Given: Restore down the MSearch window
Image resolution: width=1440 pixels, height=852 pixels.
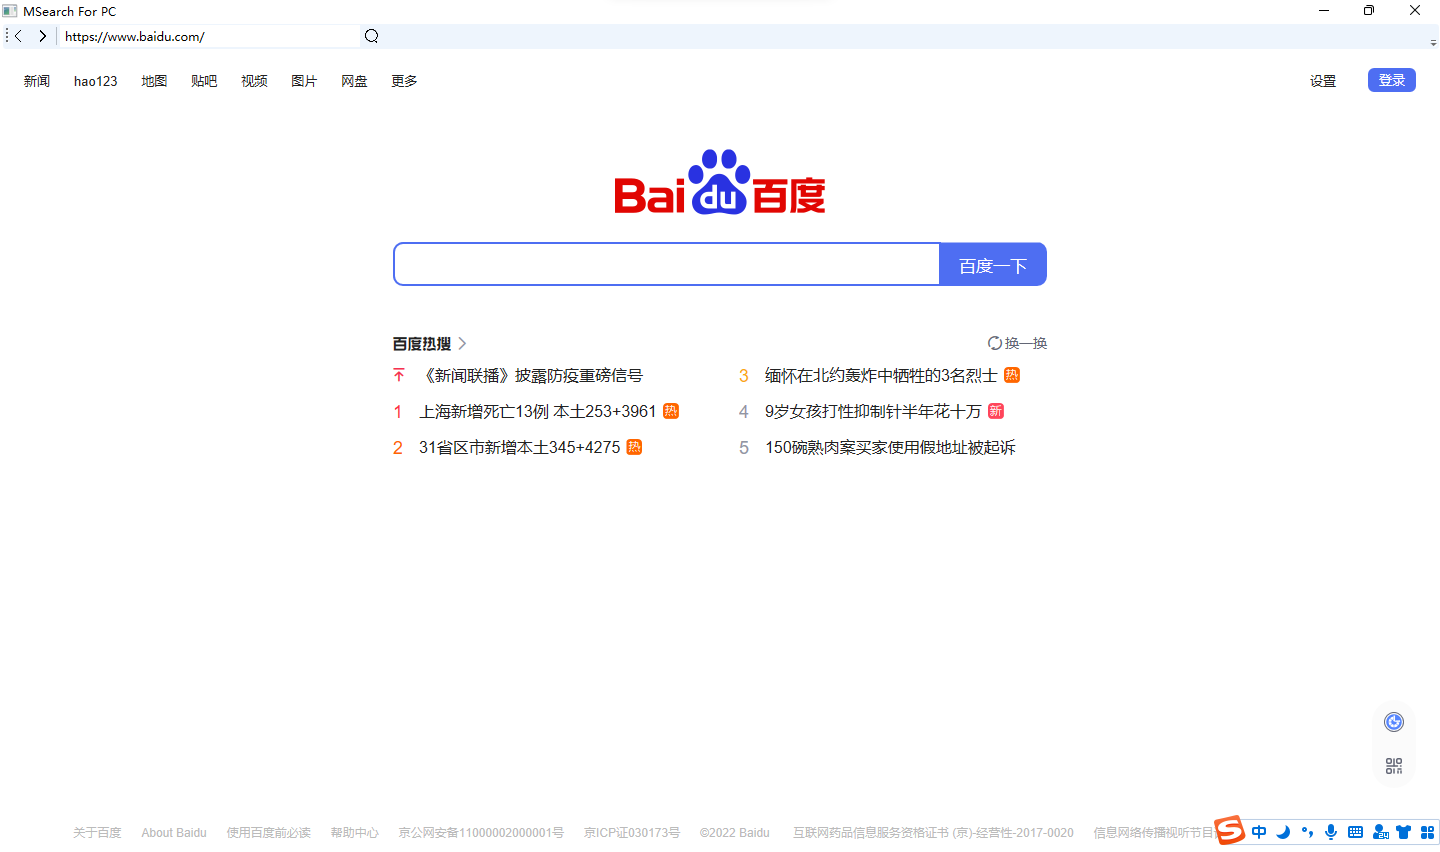Looking at the screenshot, I should (1369, 11).
